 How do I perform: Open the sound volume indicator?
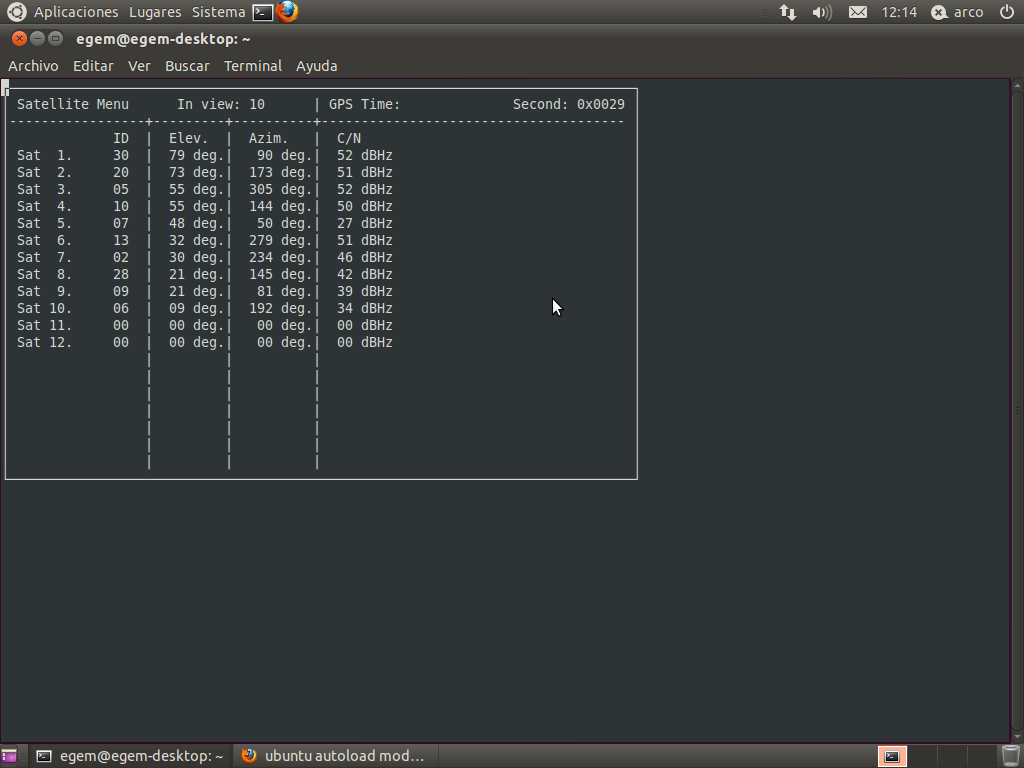(x=822, y=12)
